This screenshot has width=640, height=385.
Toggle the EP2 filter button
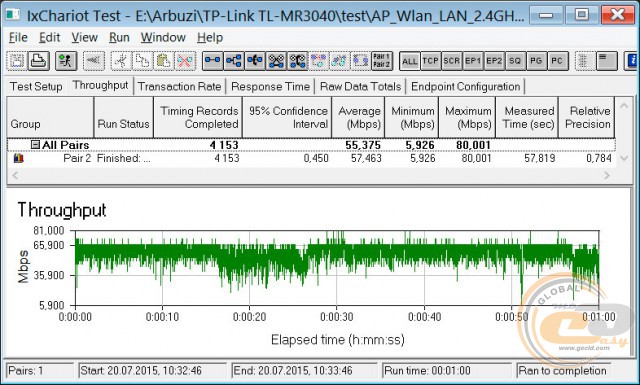[494, 61]
